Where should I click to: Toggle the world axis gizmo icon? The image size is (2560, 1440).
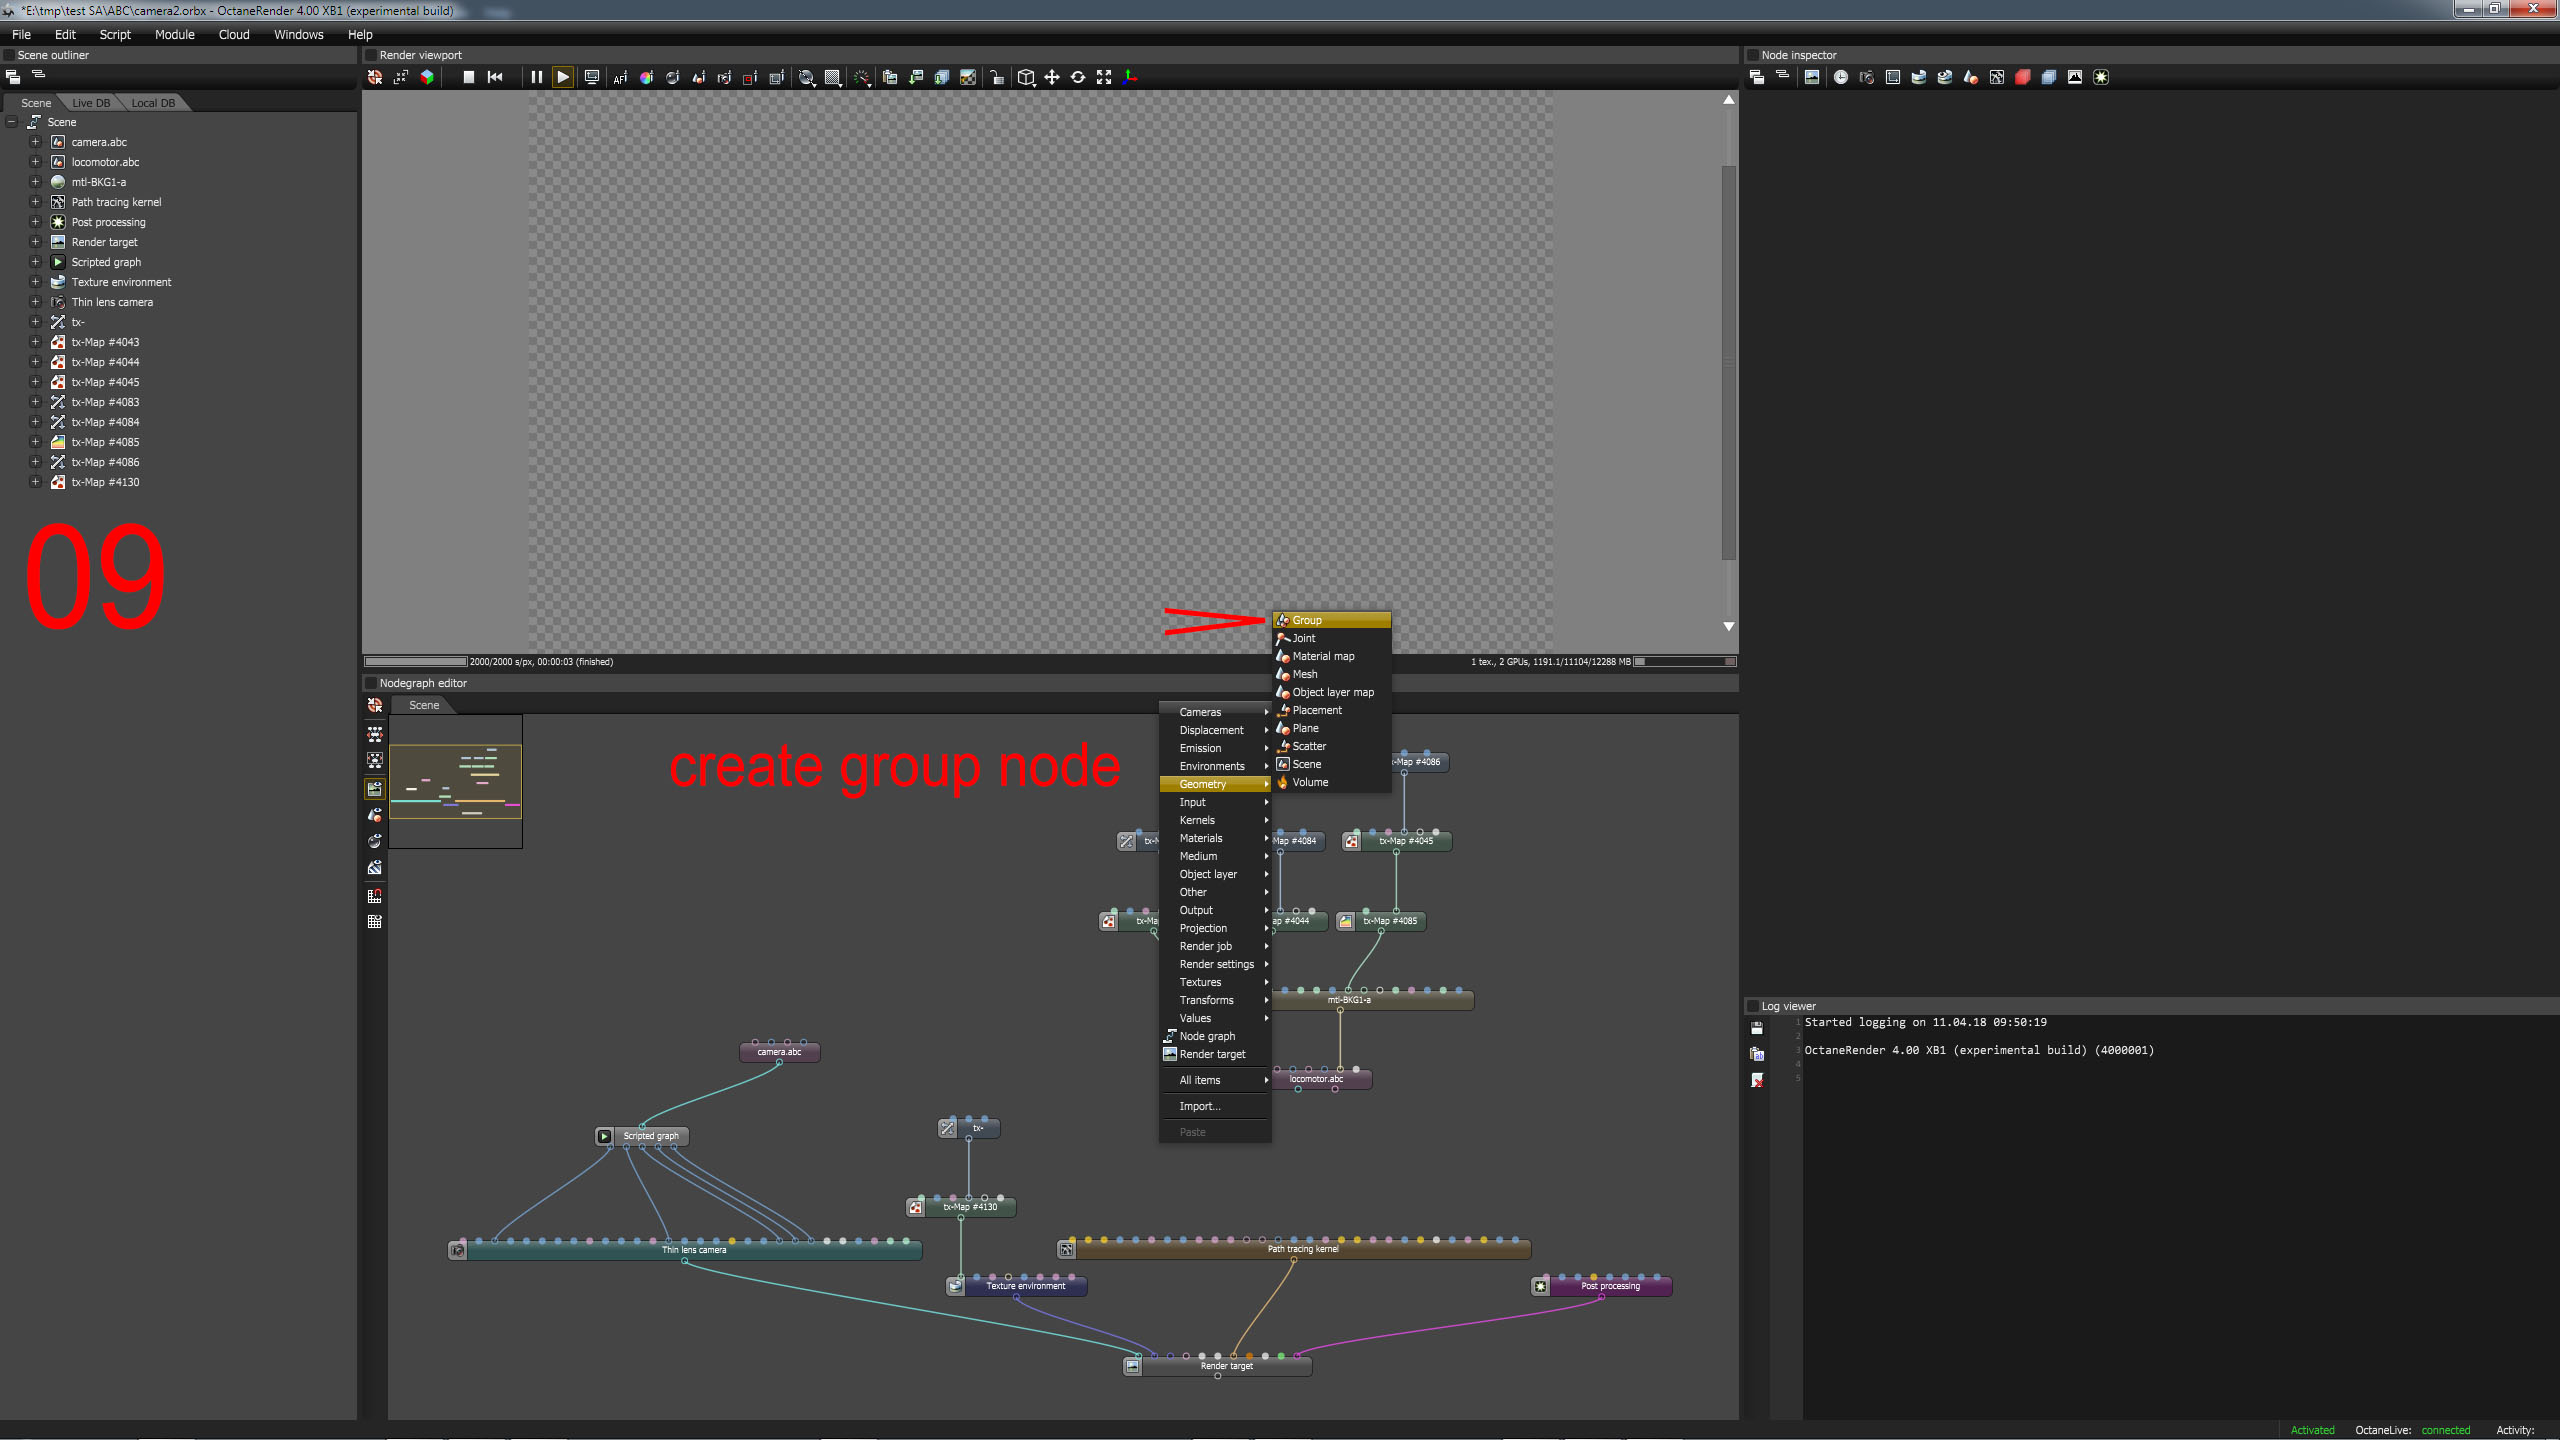(1130, 77)
